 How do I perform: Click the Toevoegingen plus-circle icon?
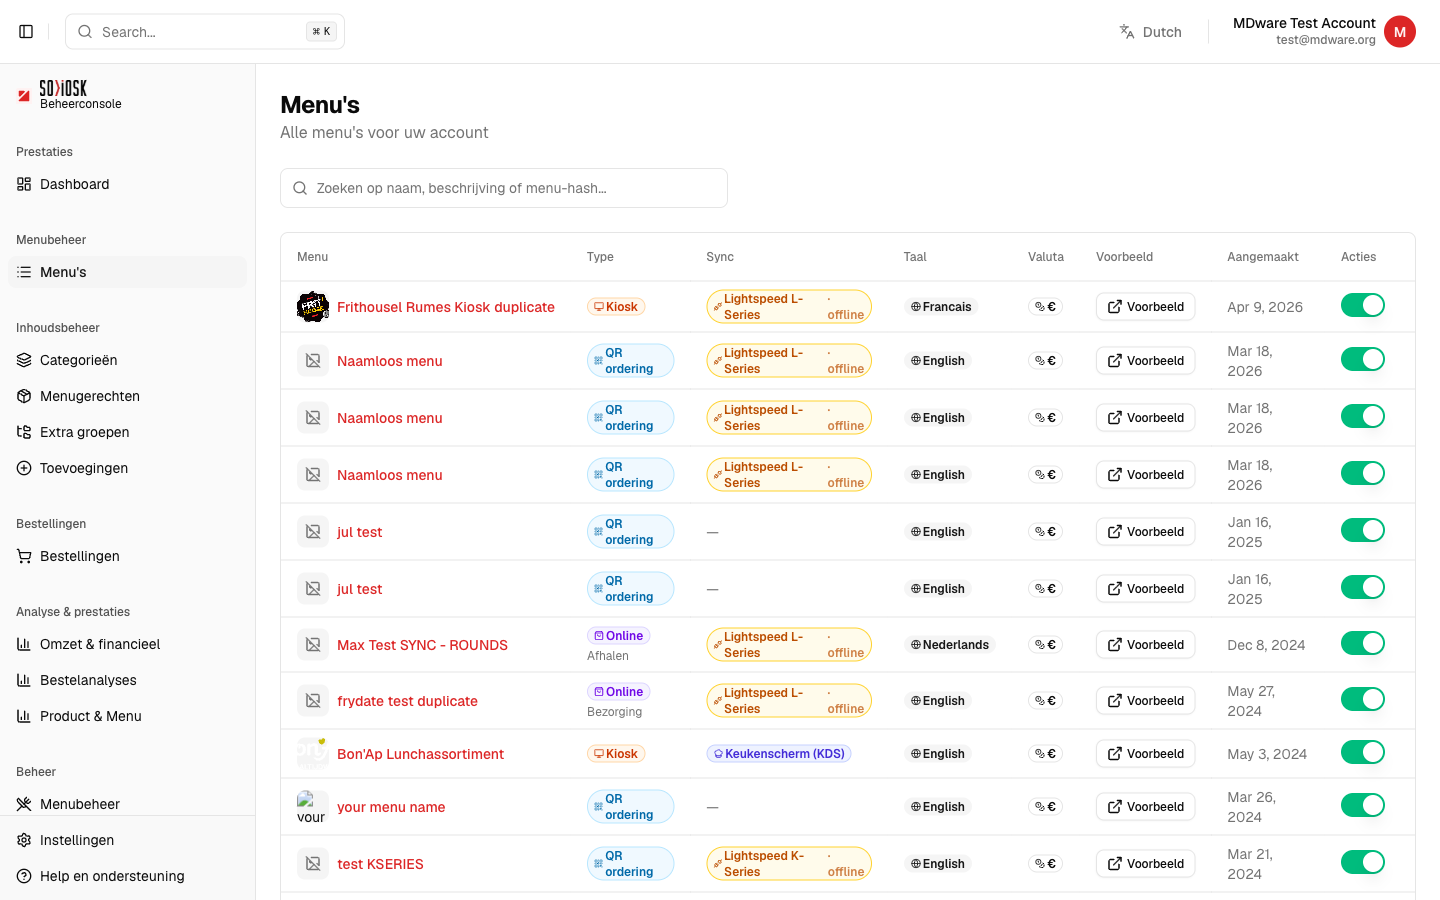click(24, 468)
